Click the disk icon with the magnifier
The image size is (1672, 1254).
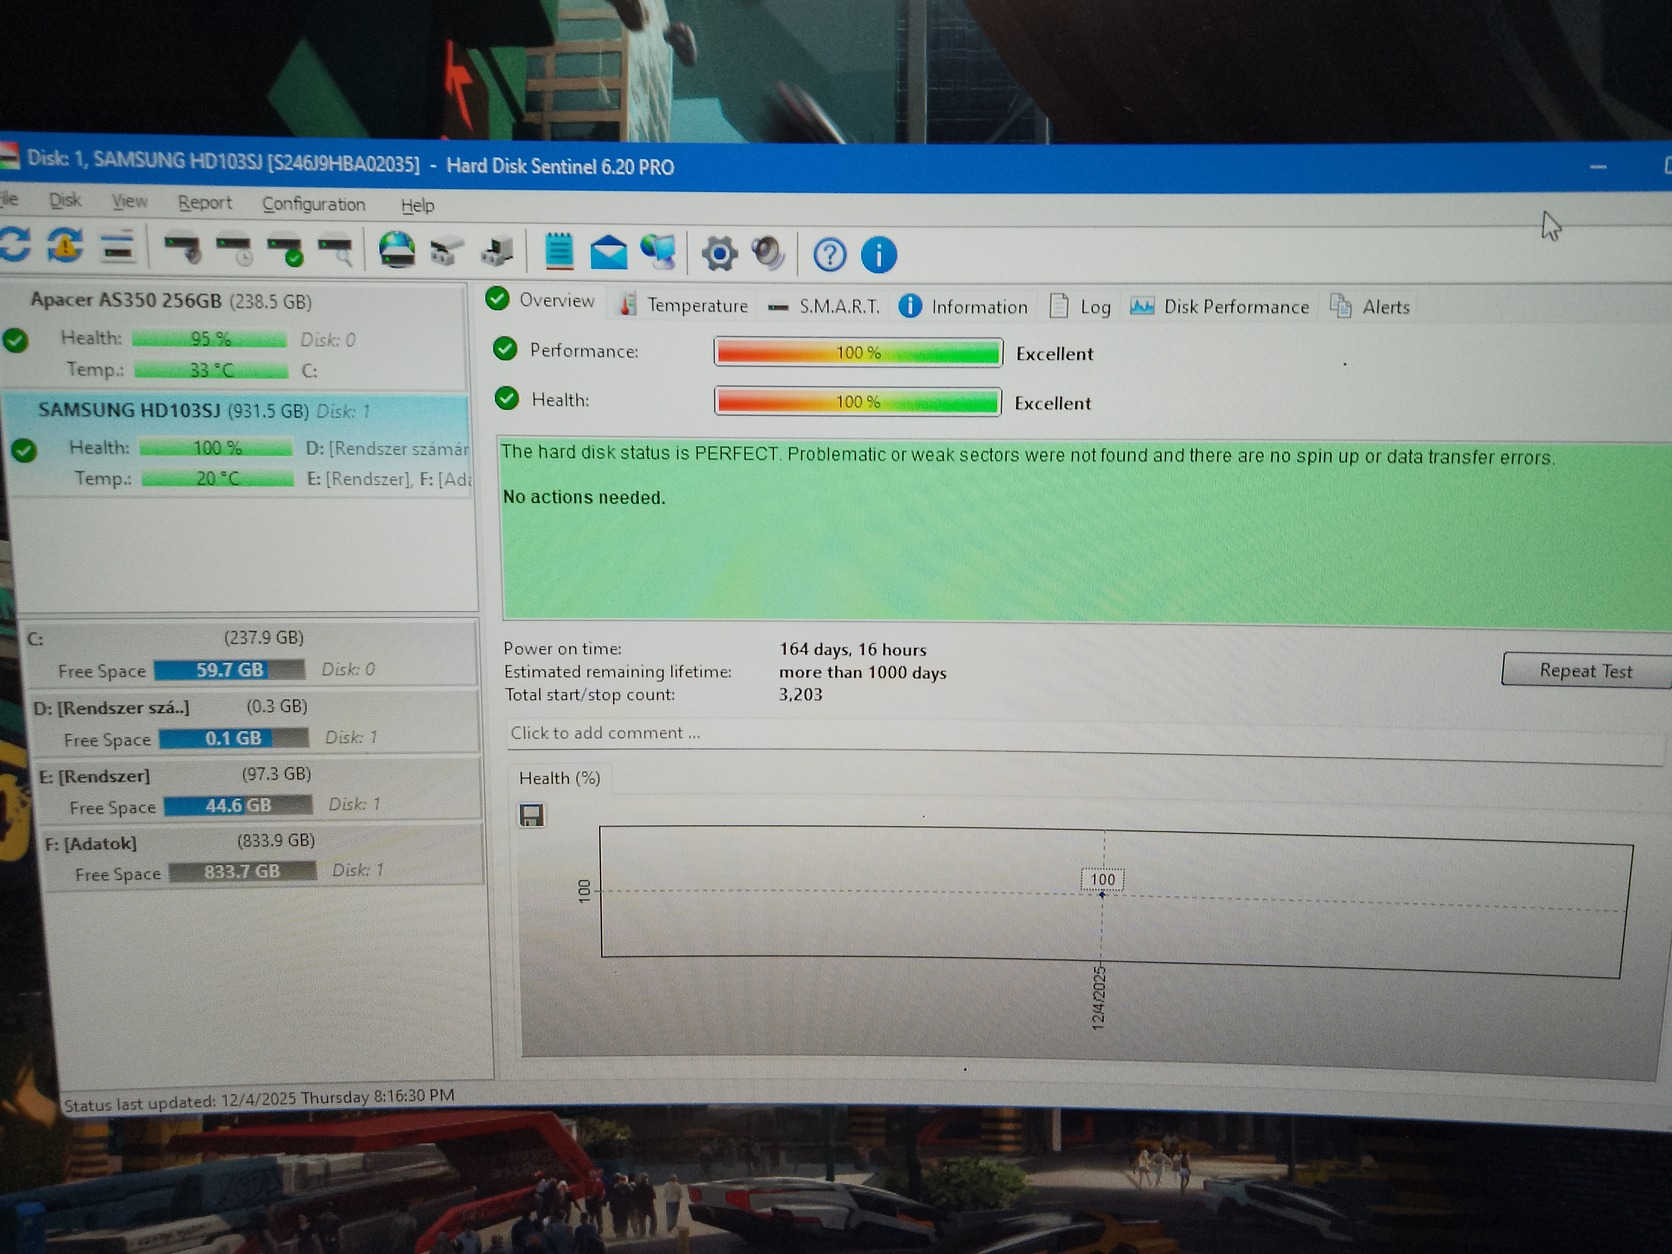point(336,251)
